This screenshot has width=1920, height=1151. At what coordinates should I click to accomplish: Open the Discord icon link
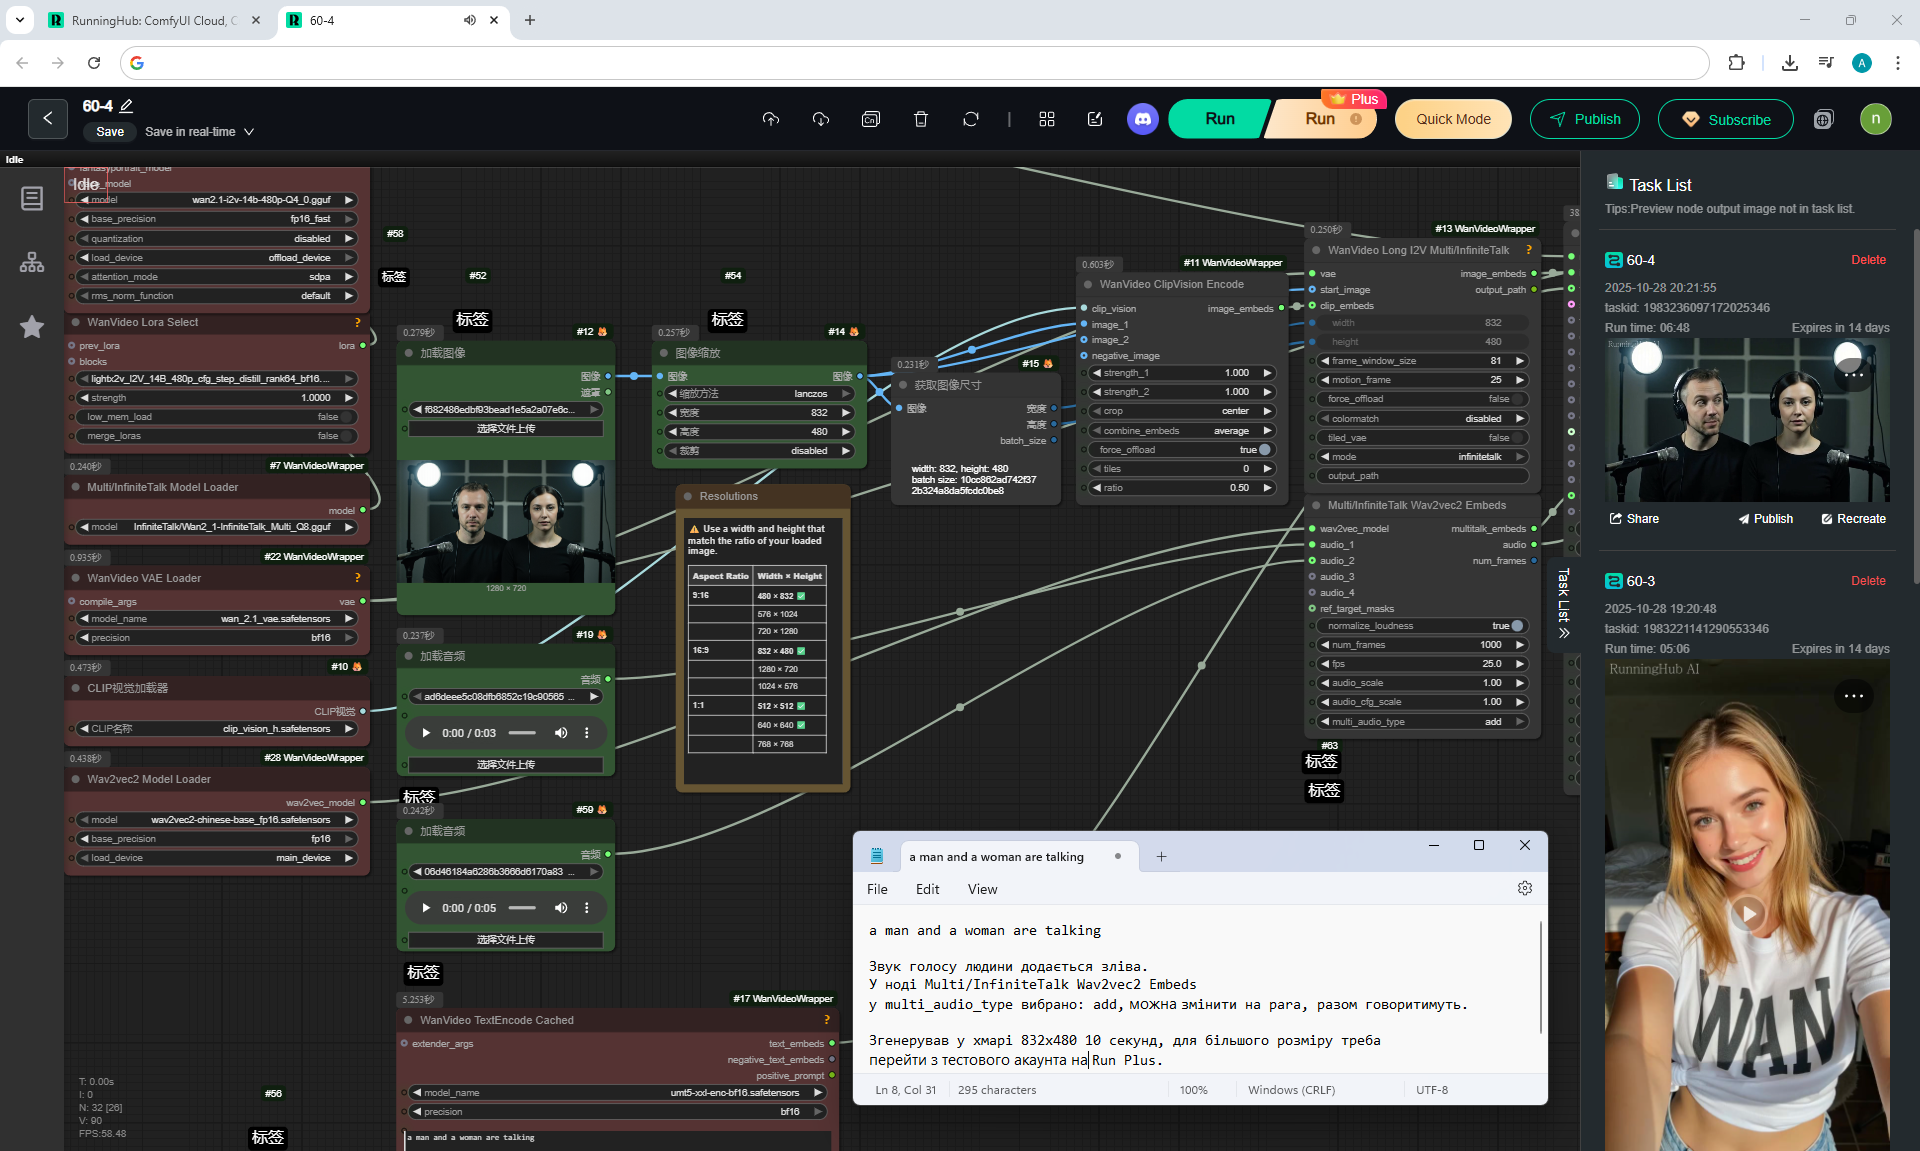point(1142,119)
